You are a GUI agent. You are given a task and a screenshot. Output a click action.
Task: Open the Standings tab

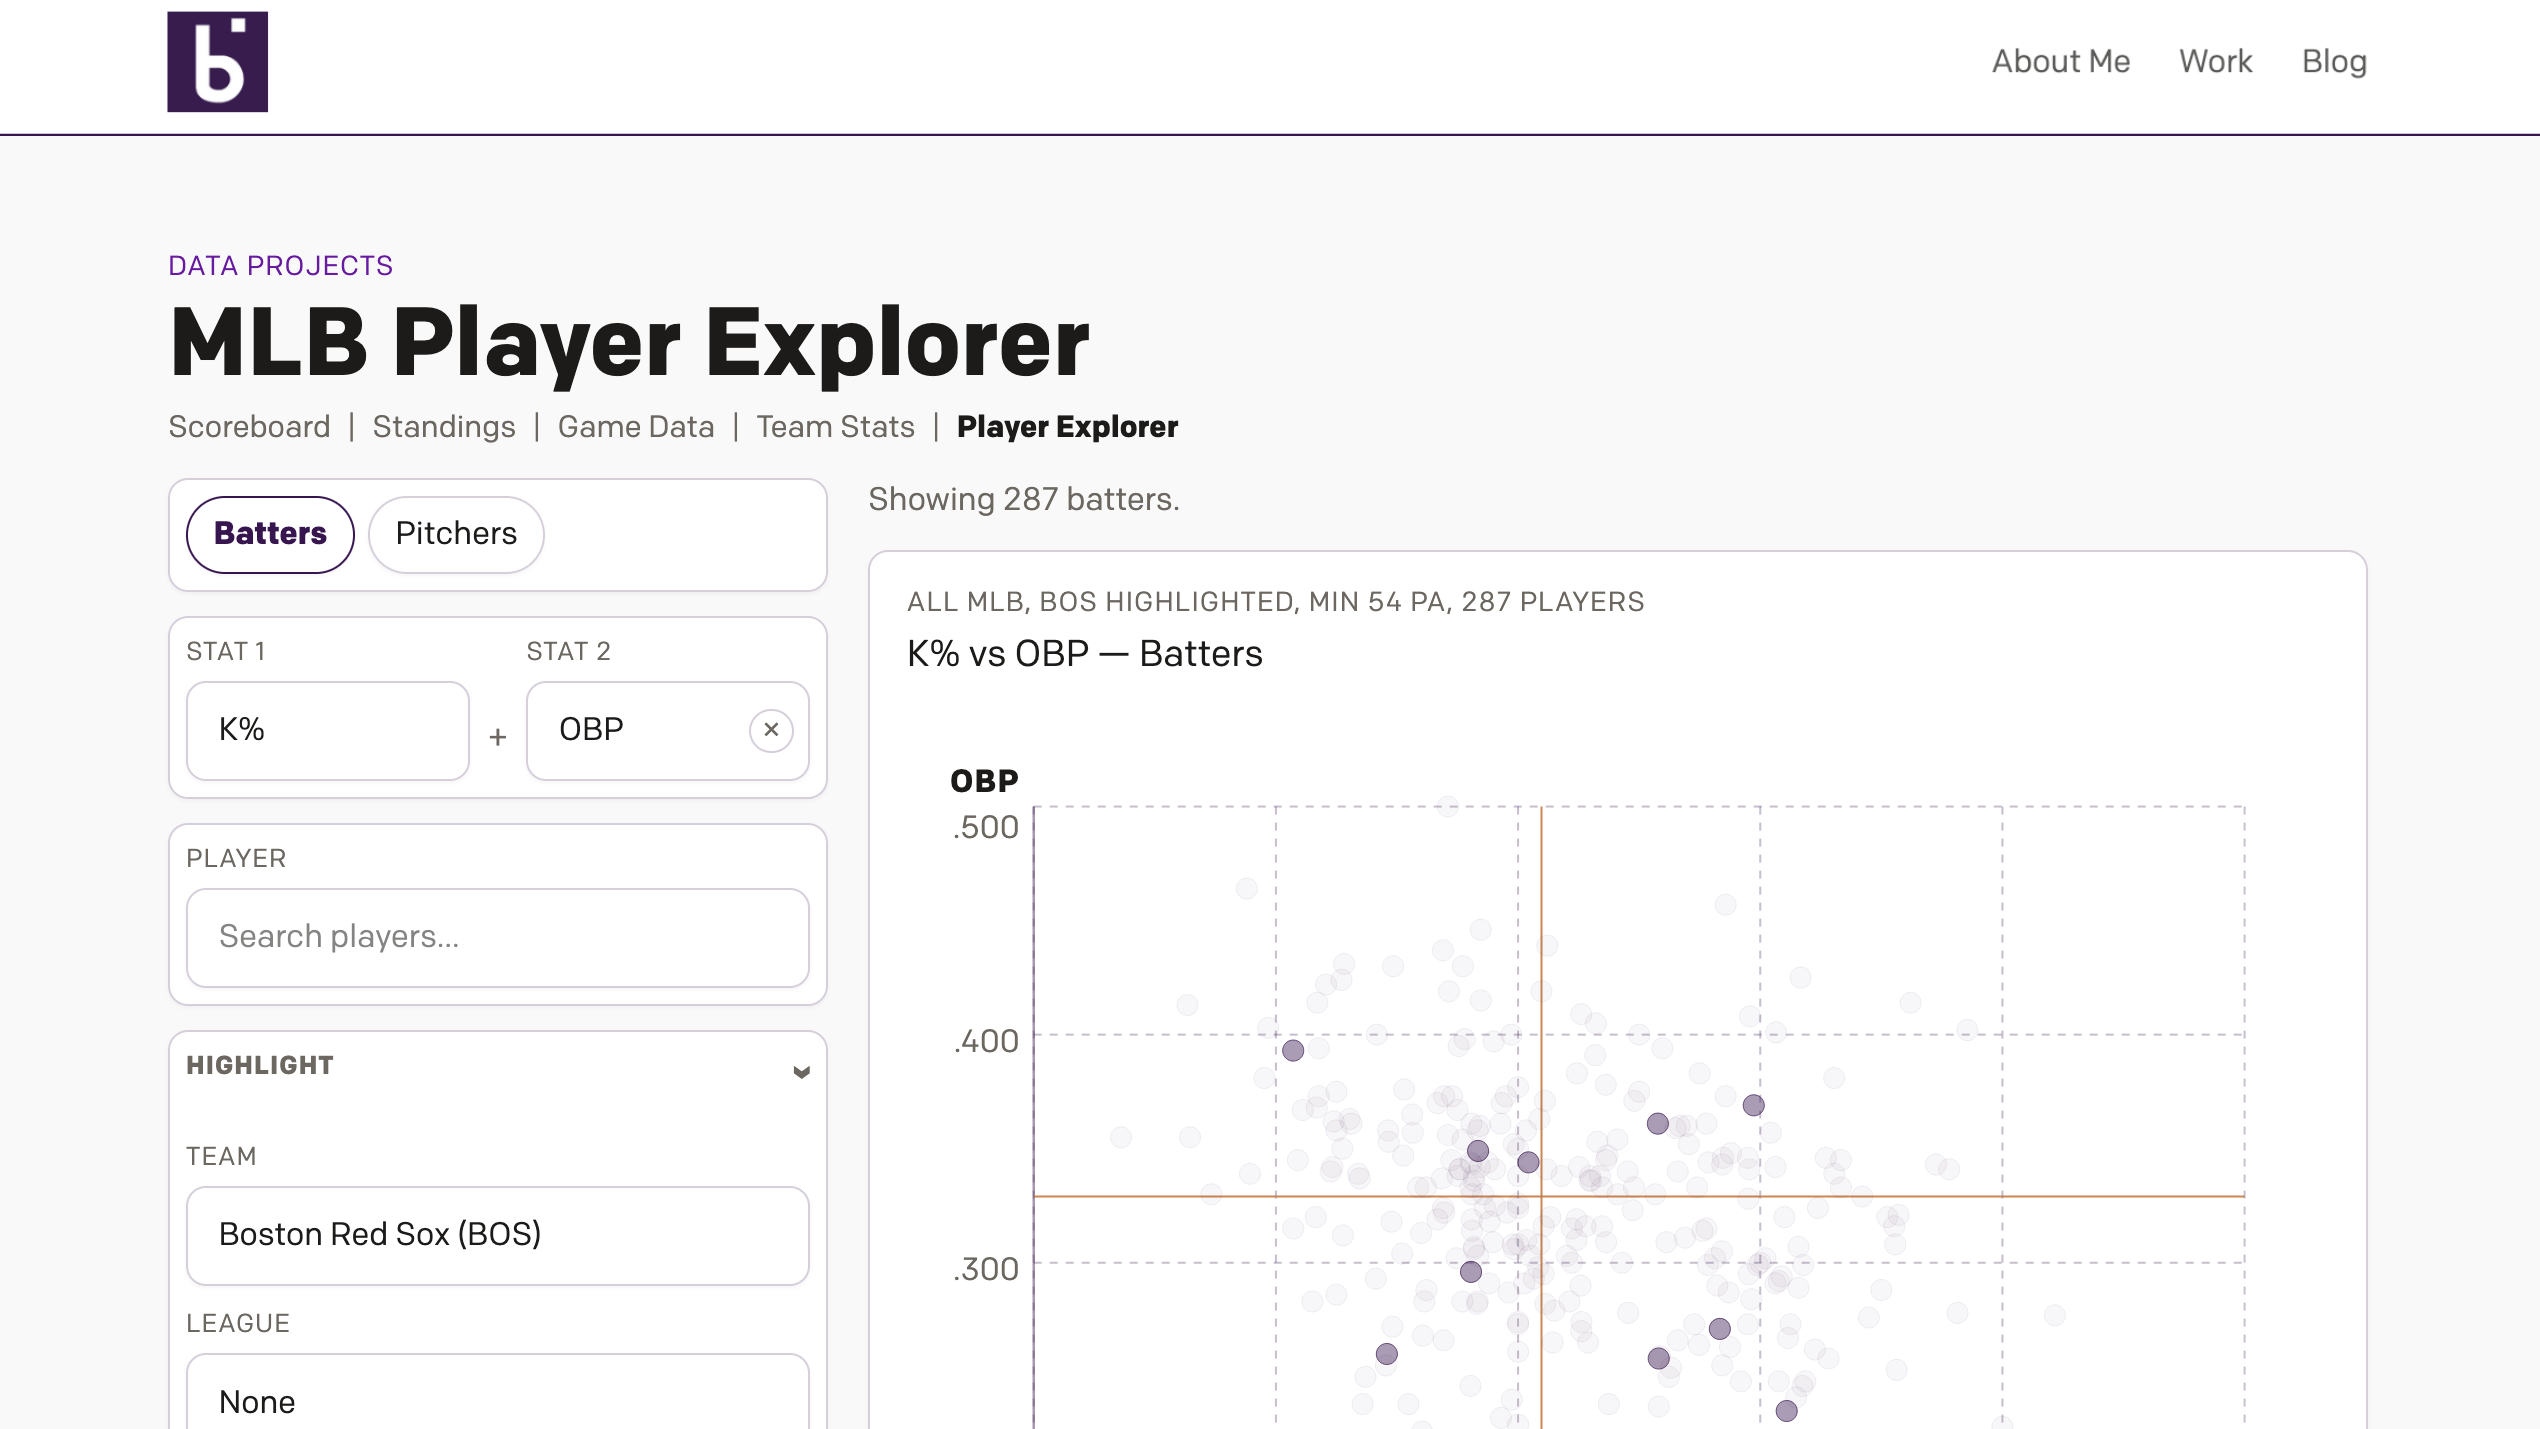coord(444,427)
